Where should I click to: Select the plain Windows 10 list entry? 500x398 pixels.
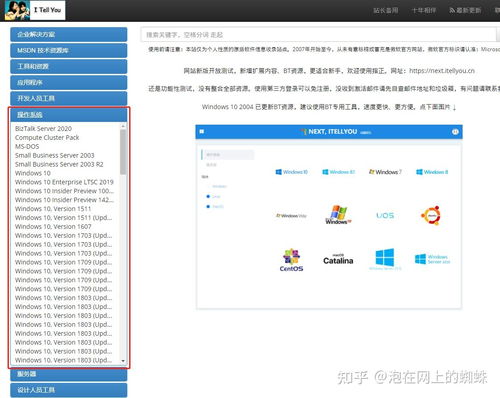coord(33,173)
